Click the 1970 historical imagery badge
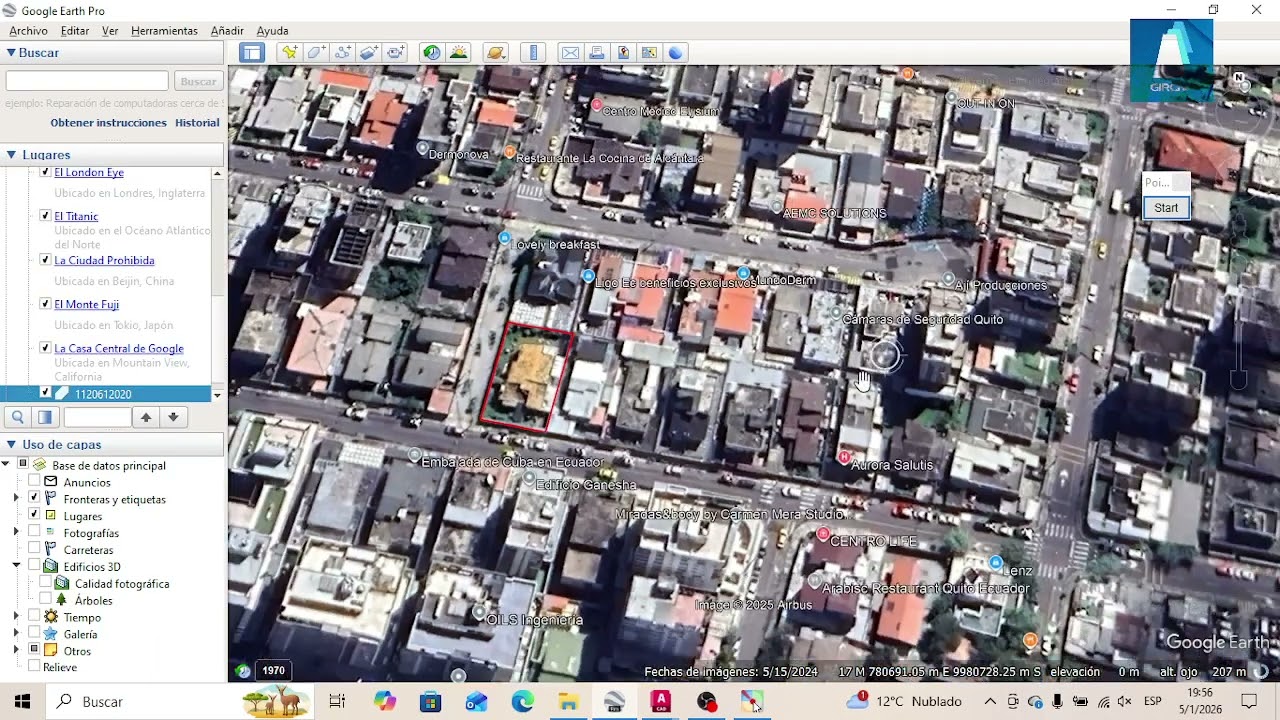The width and height of the screenshot is (1280, 720). coord(273,671)
